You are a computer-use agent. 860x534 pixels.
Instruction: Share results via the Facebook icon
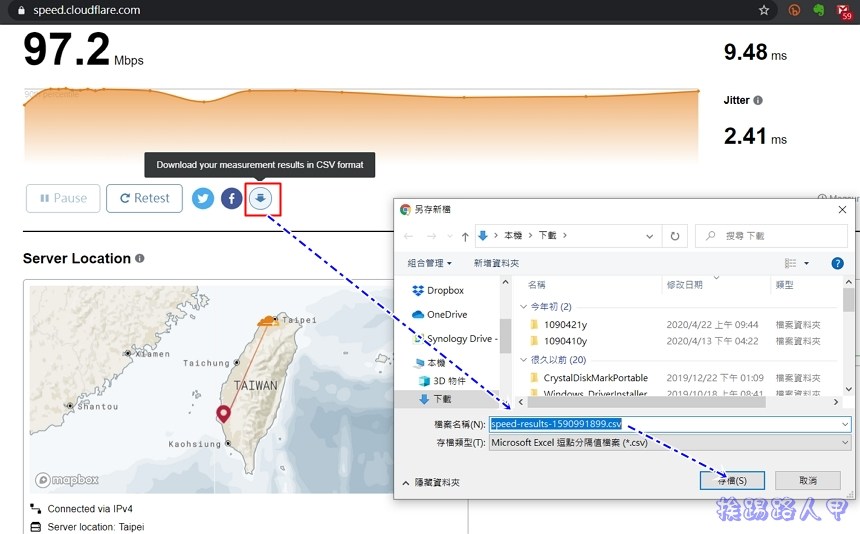click(231, 199)
